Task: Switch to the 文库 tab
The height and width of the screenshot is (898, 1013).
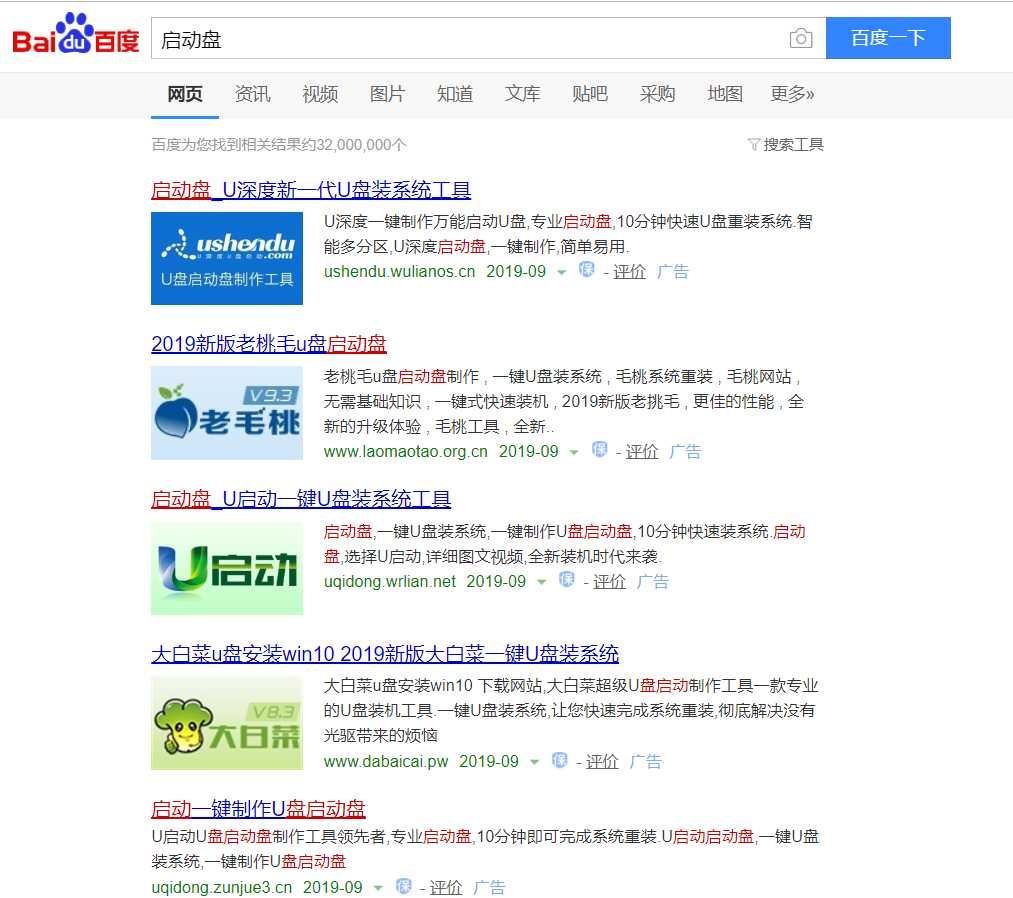Action: [x=522, y=94]
